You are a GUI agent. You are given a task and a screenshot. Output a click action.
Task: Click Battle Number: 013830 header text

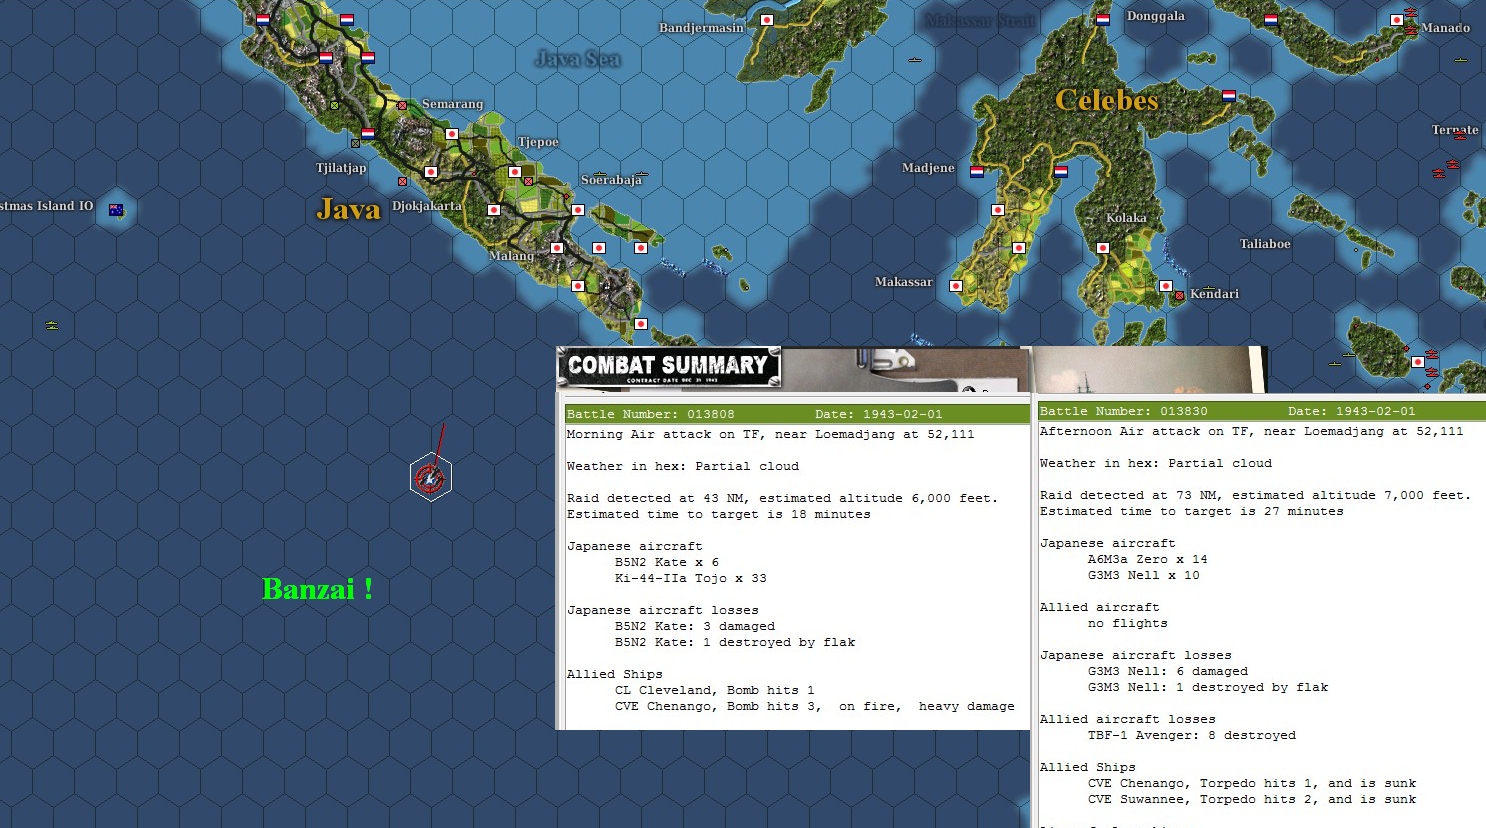click(1124, 411)
